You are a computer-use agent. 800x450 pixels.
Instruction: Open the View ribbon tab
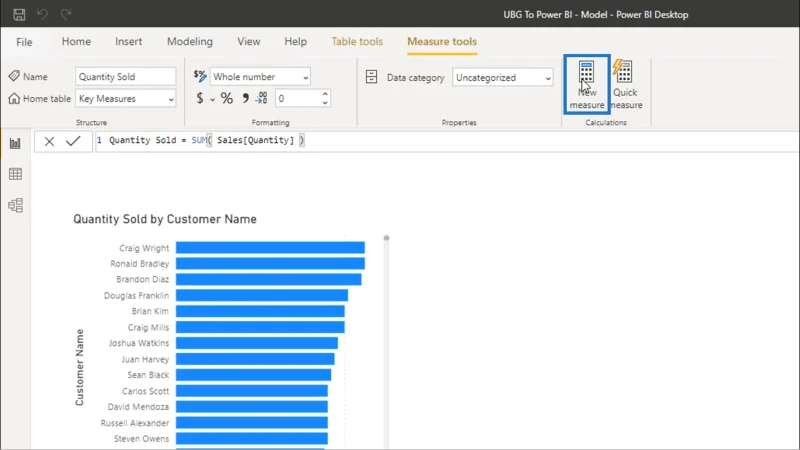pos(248,41)
